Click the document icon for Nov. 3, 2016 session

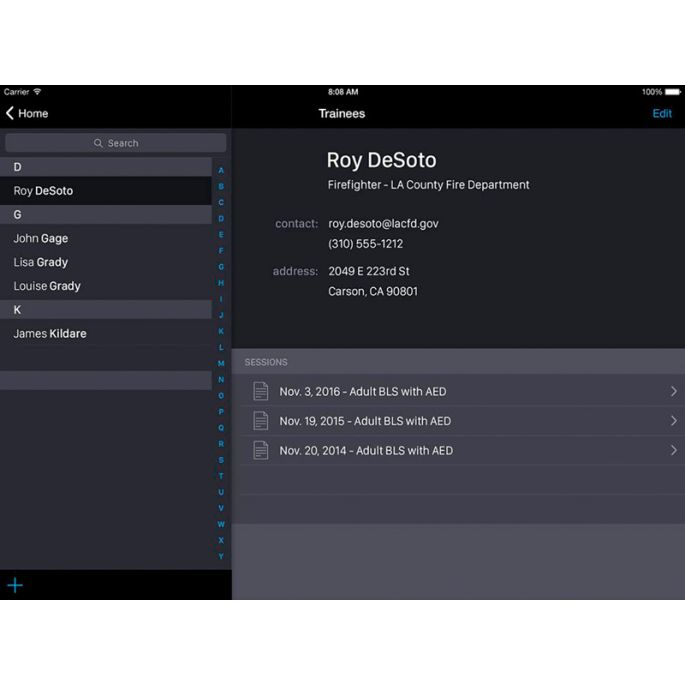click(x=261, y=391)
